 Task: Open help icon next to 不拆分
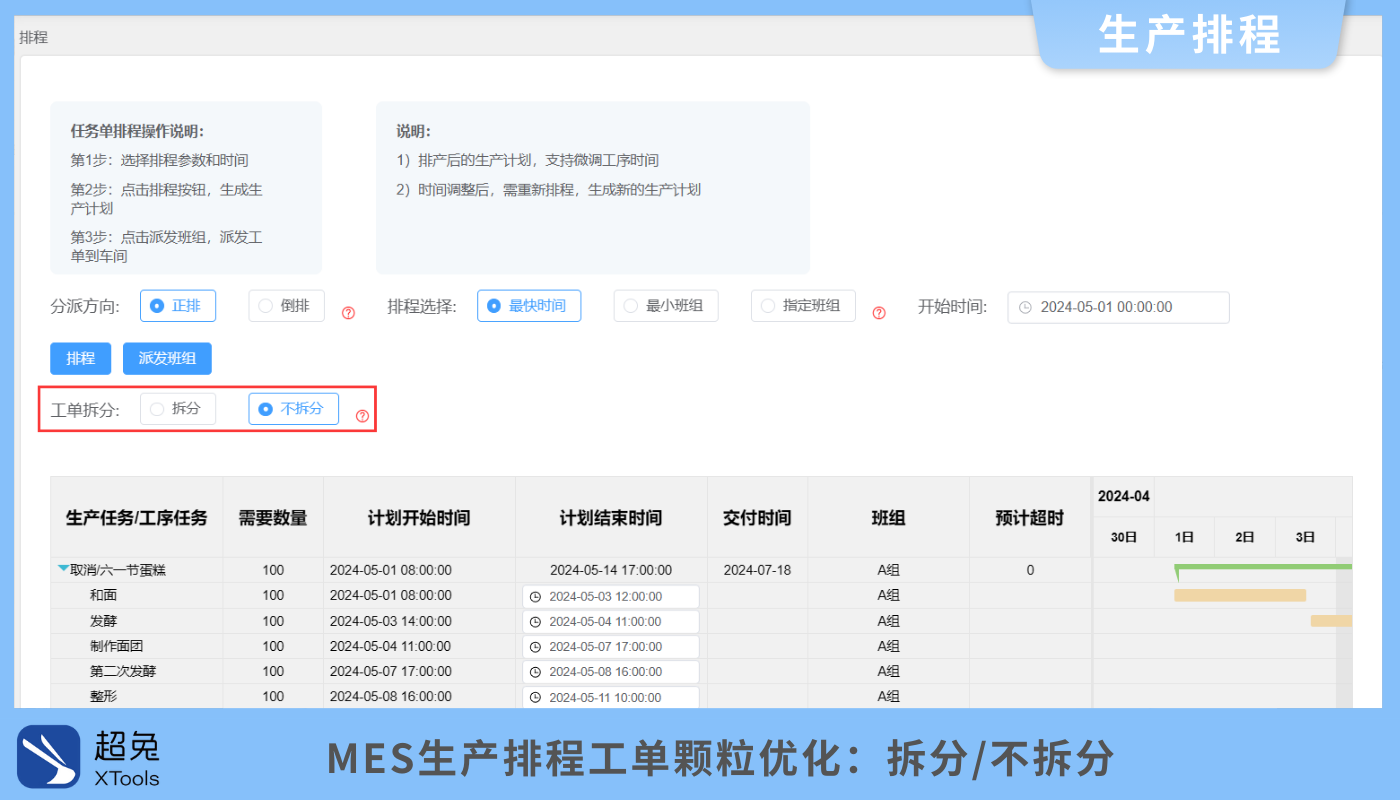pos(362,416)
